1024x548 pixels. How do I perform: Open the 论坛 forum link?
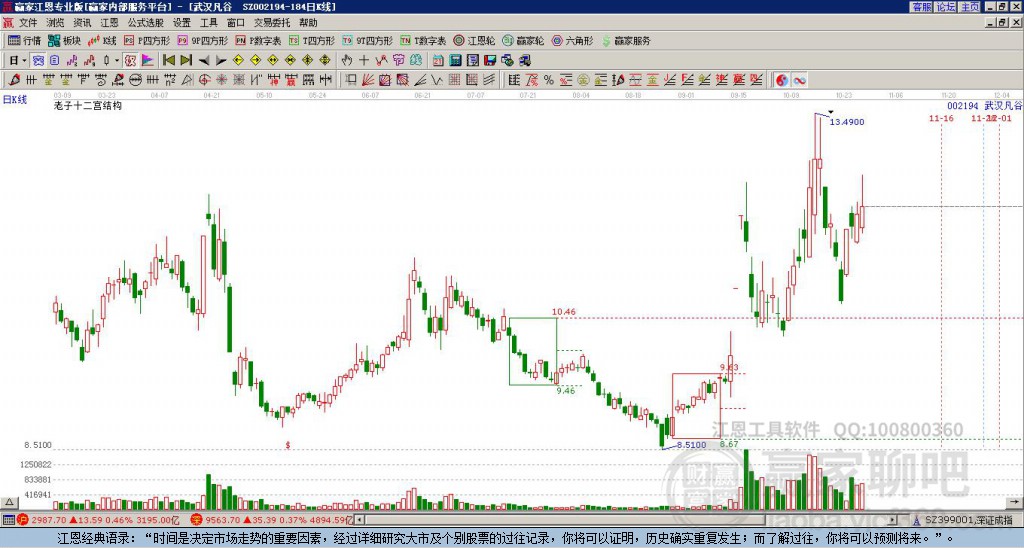945,7
